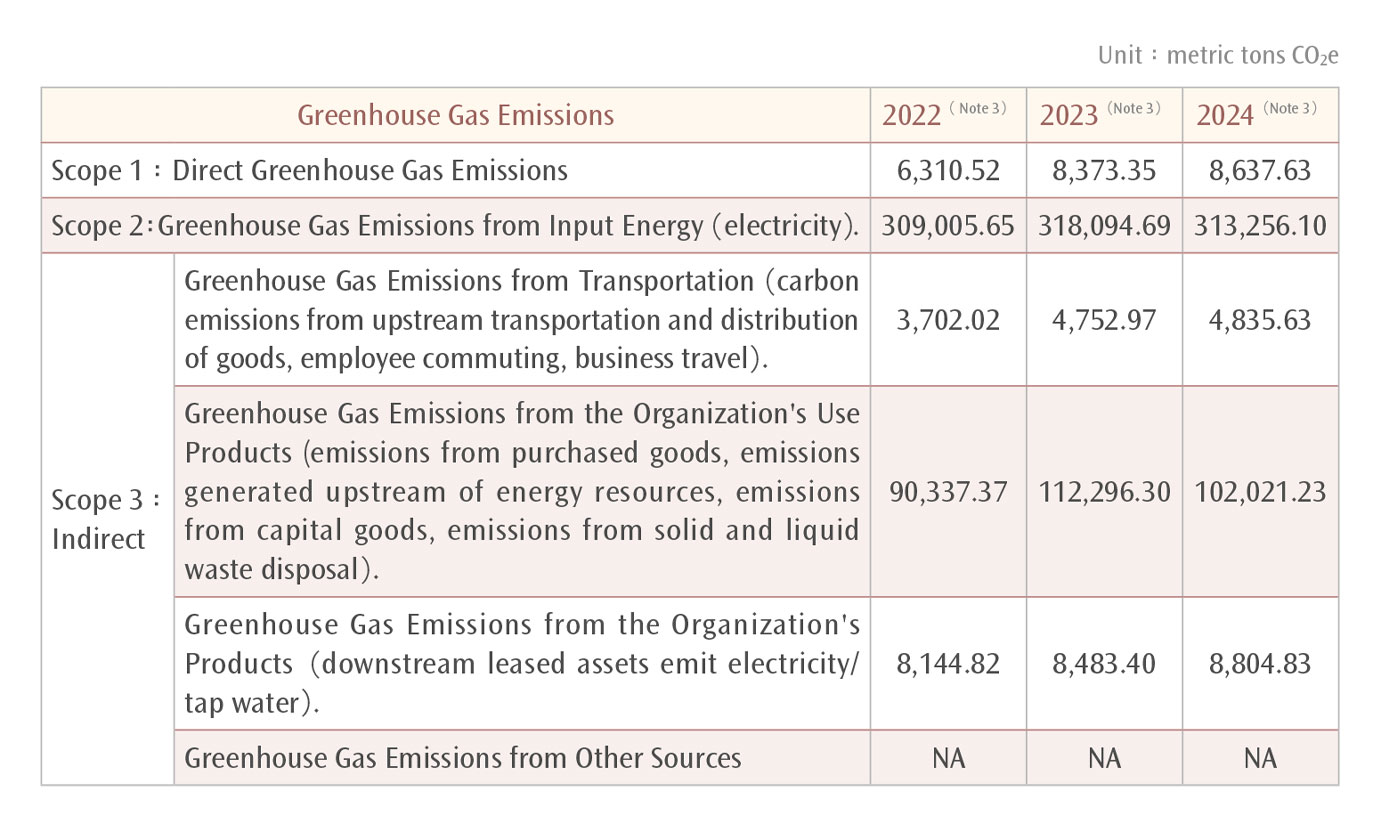Select the 2022 value 8,144.82
The image size is (1380, 840).
point(948,664)
